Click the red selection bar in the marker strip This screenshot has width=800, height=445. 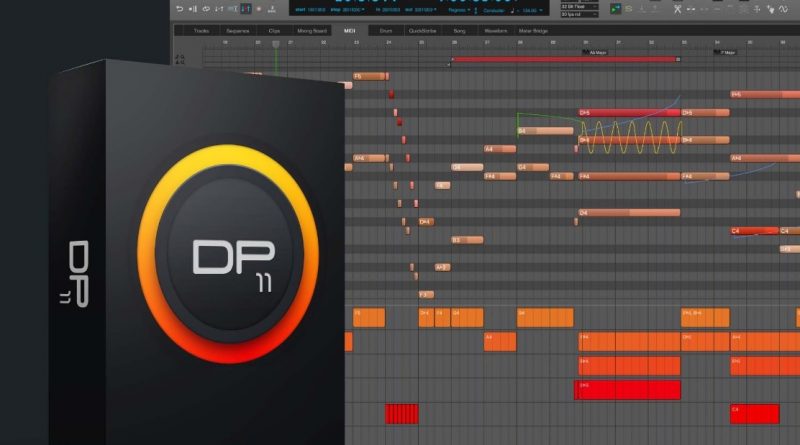tap(564, 60)
